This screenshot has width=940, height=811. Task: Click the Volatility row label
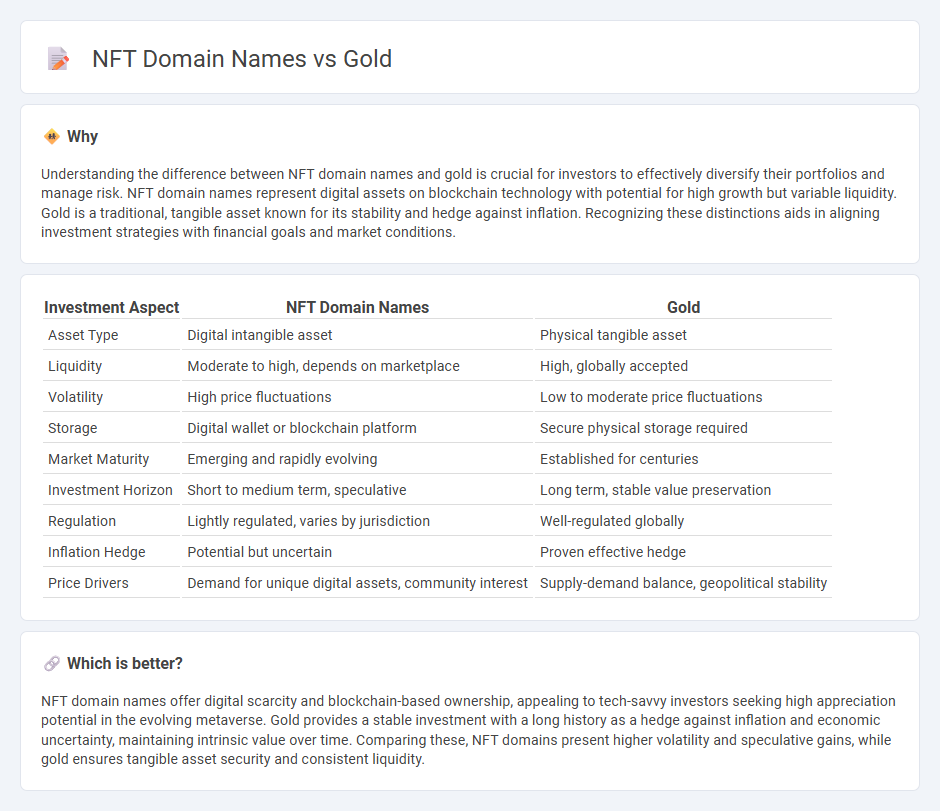[x=76, y=397]
